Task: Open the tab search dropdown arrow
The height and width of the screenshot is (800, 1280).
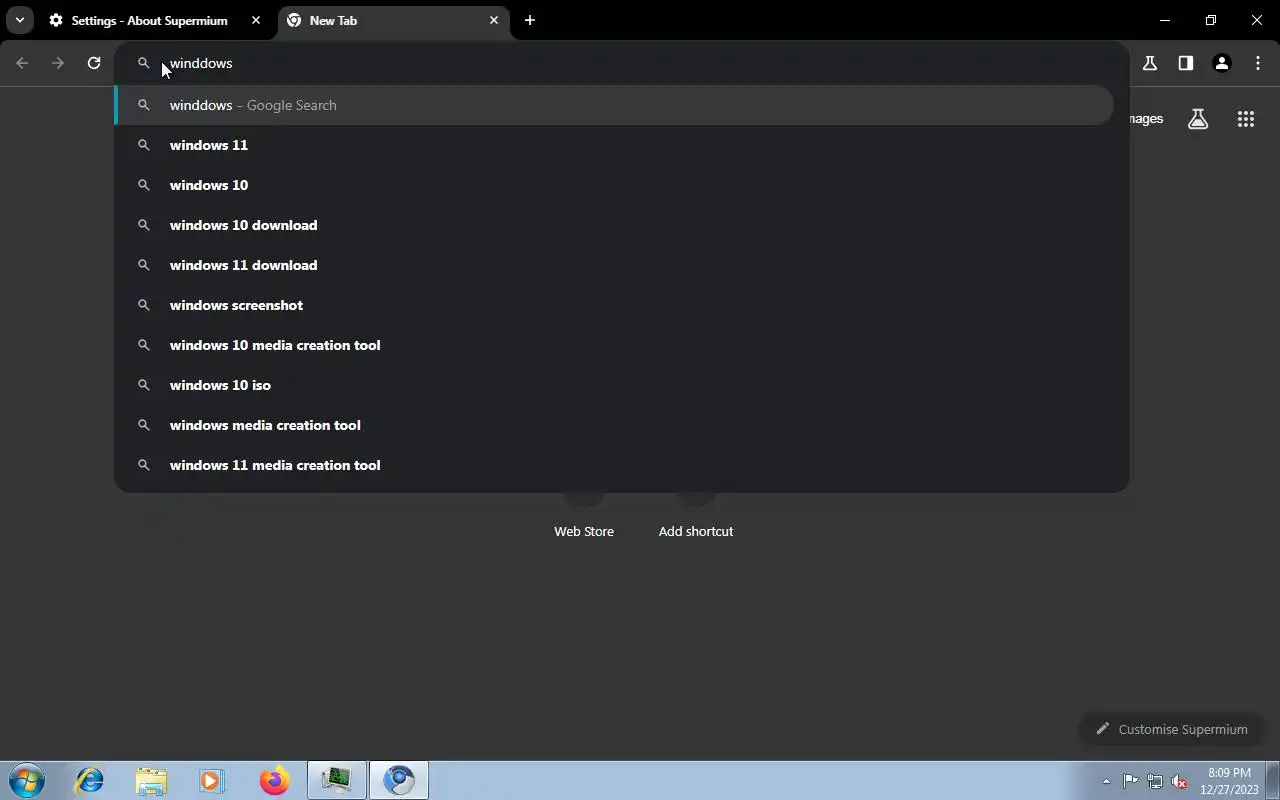Action: click(20, 20)
